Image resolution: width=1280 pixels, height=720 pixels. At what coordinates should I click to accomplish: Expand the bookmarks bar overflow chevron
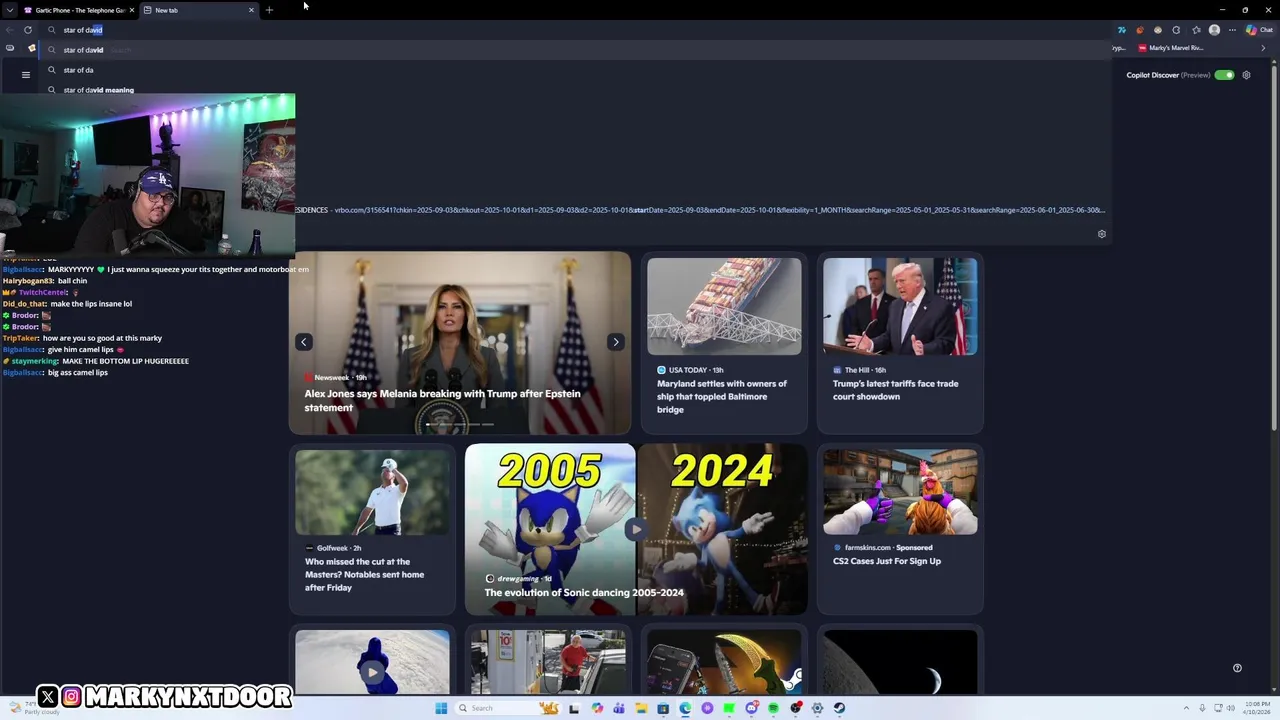coord(1263,48)
